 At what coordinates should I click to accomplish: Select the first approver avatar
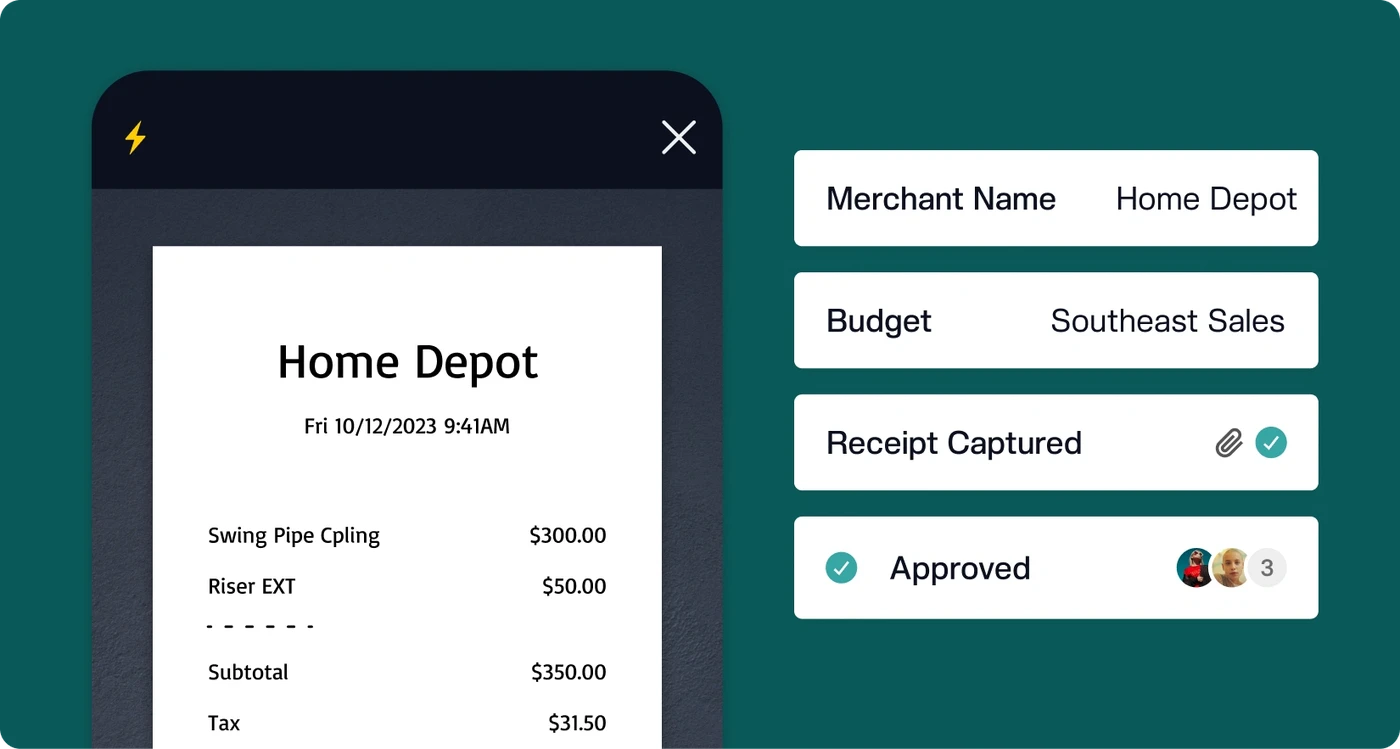pyautogui.click(x=1195, y=568)
